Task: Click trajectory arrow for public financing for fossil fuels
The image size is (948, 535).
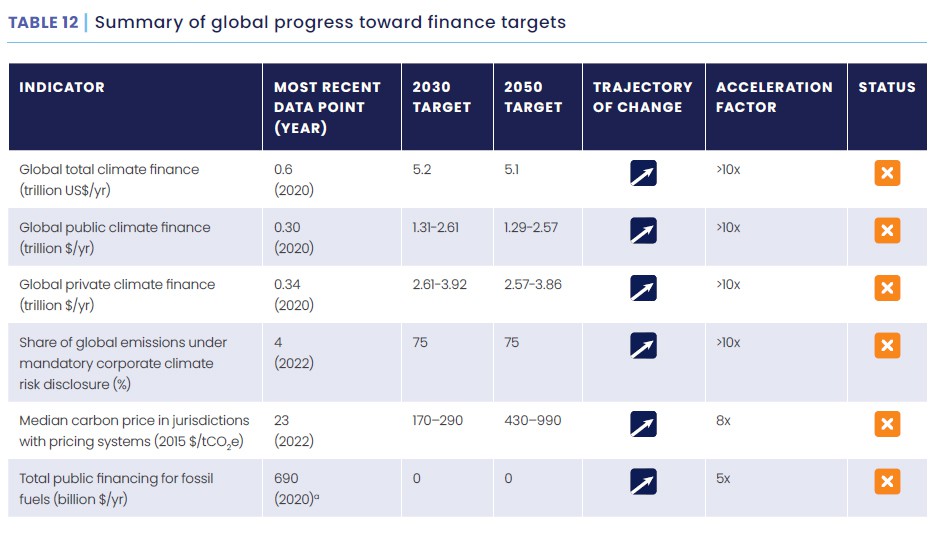Action: click(x=643, y=482)
